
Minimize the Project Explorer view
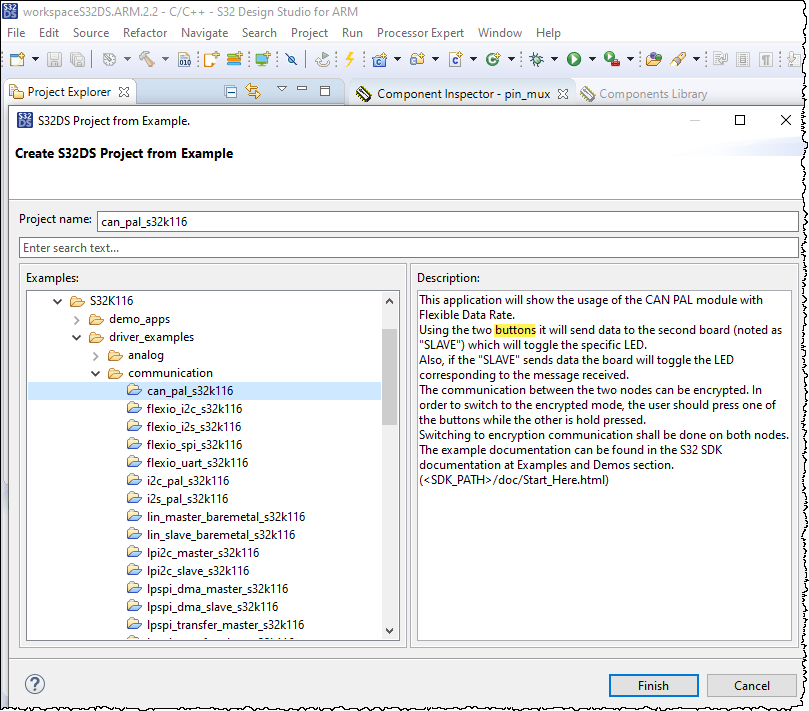coord(302,89)
